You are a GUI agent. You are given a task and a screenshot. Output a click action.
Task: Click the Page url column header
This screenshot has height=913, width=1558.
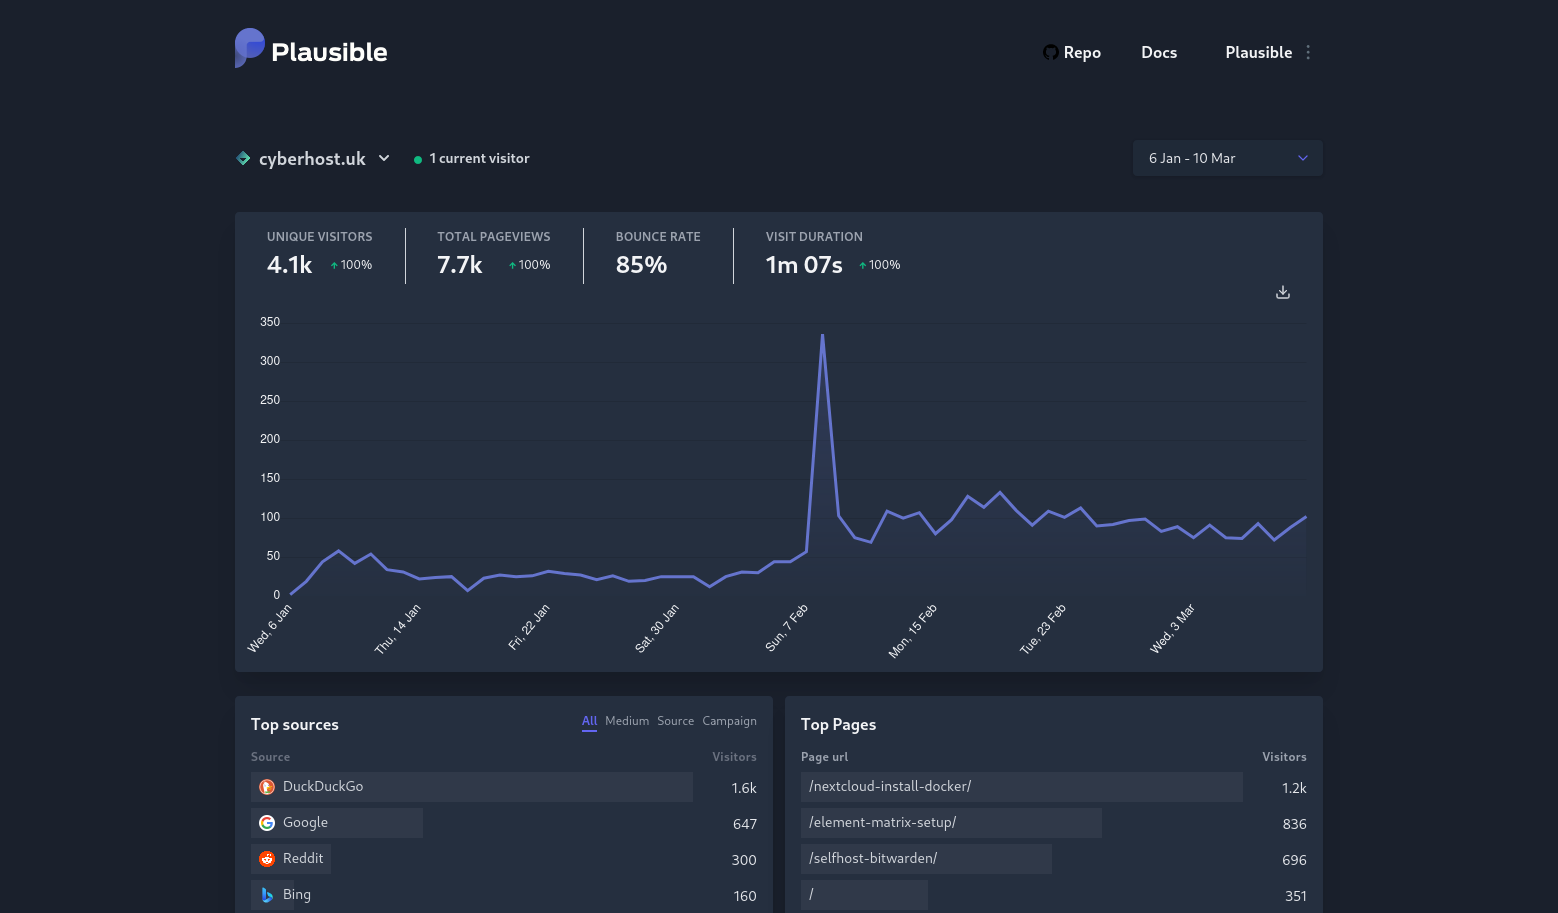(824, 757)
